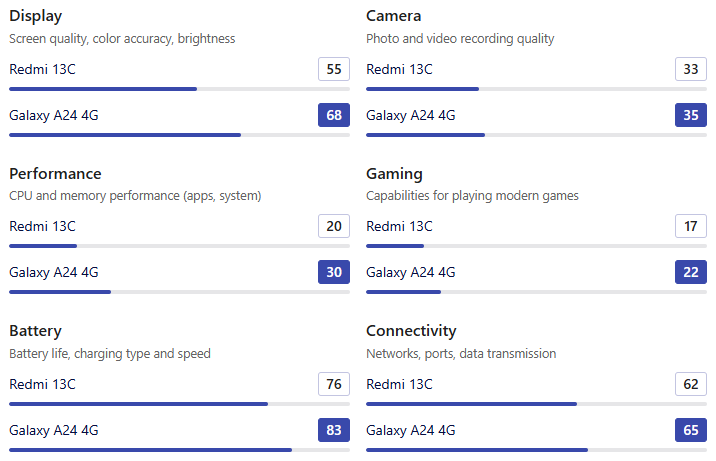Click Redmi 13C Display progress bar

(179, 89)
